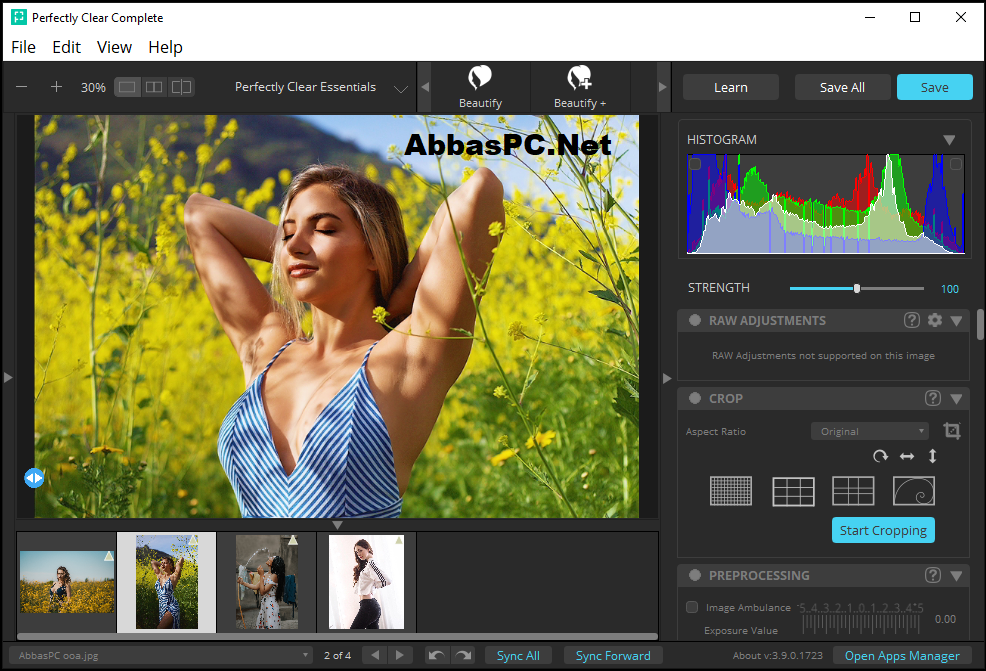Select the four-quadrant crop grid overlay
986x671 pixels.
(x=853, y=491)
